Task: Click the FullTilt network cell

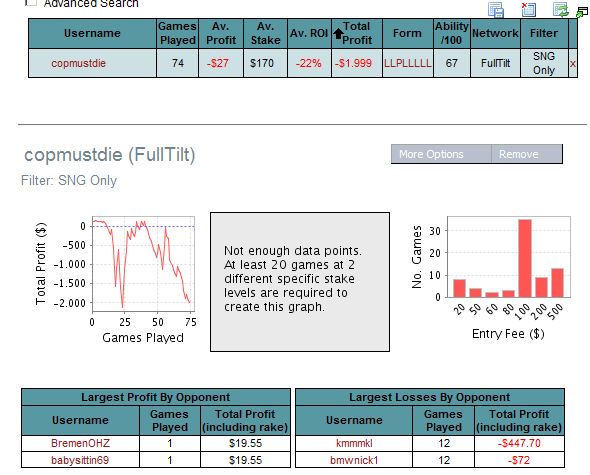Action: click(495, 63)
